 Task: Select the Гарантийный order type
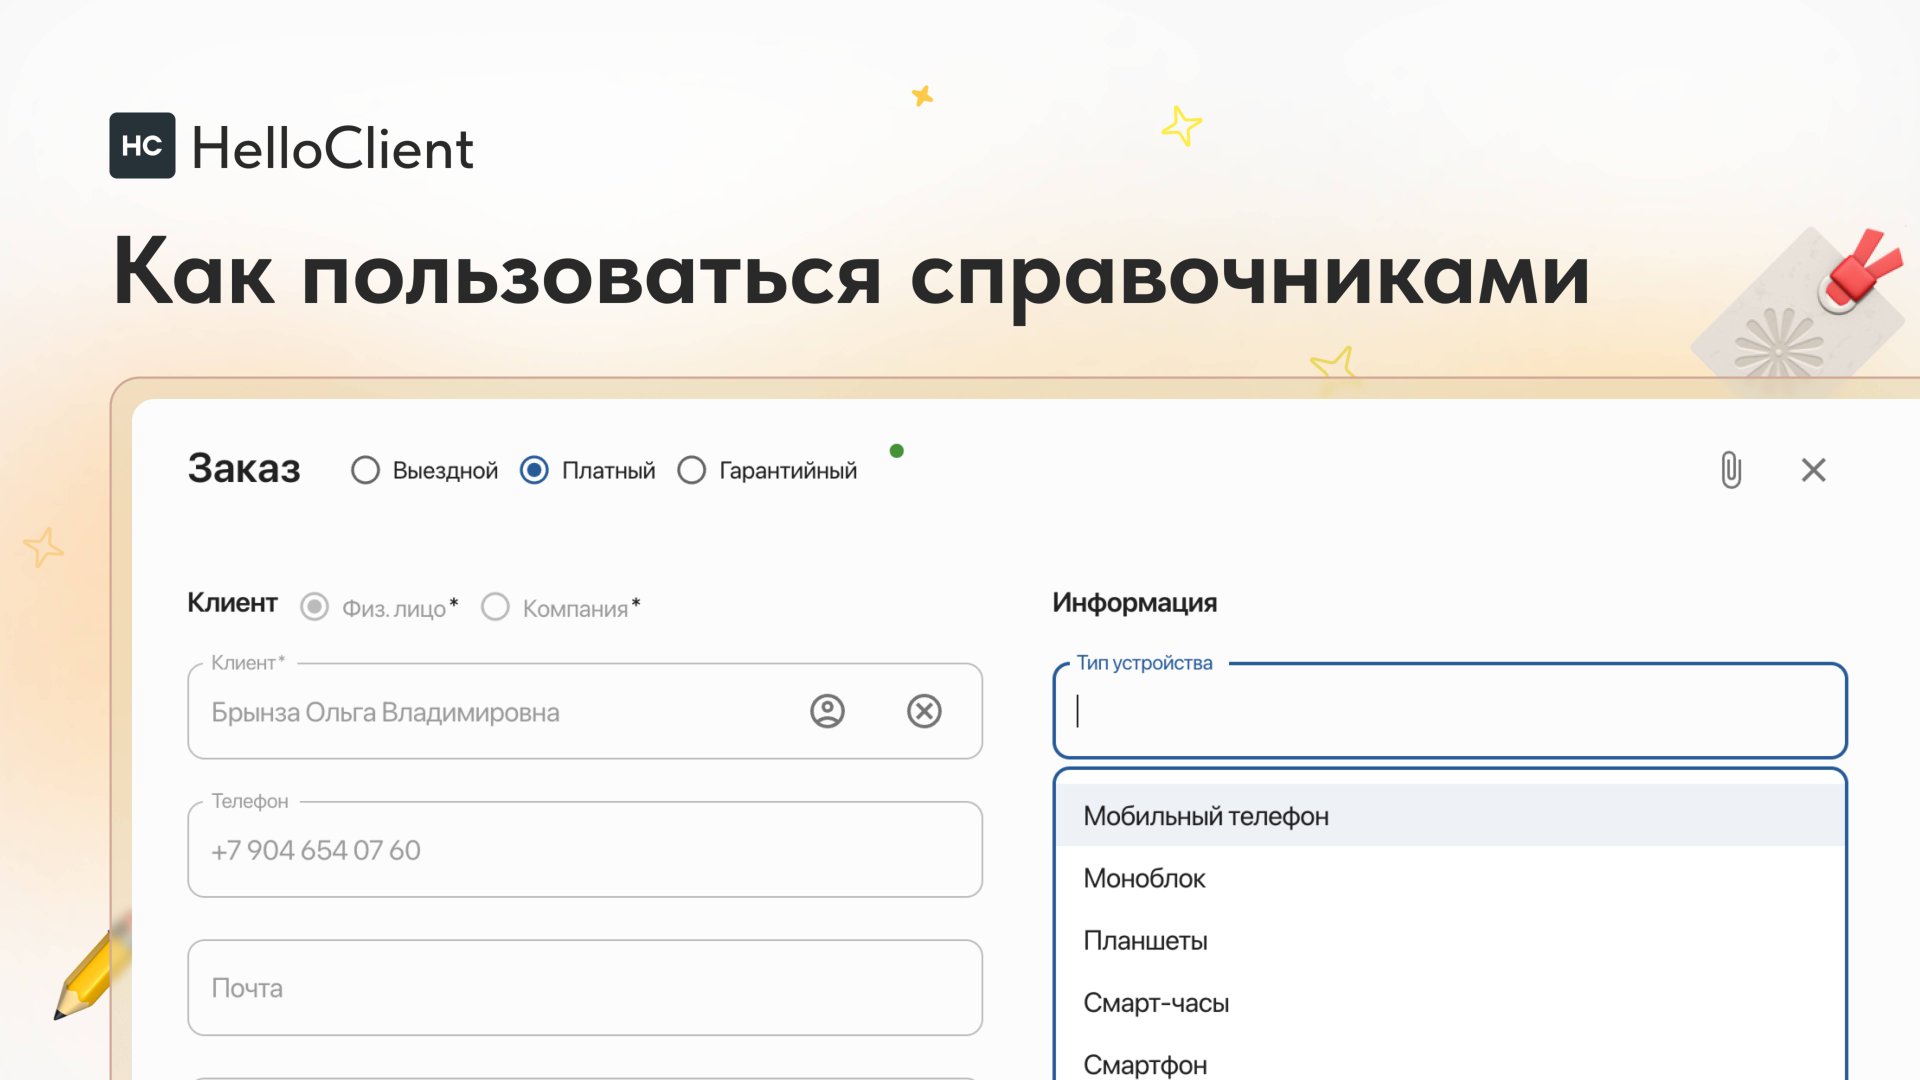(x=692, y=470)
